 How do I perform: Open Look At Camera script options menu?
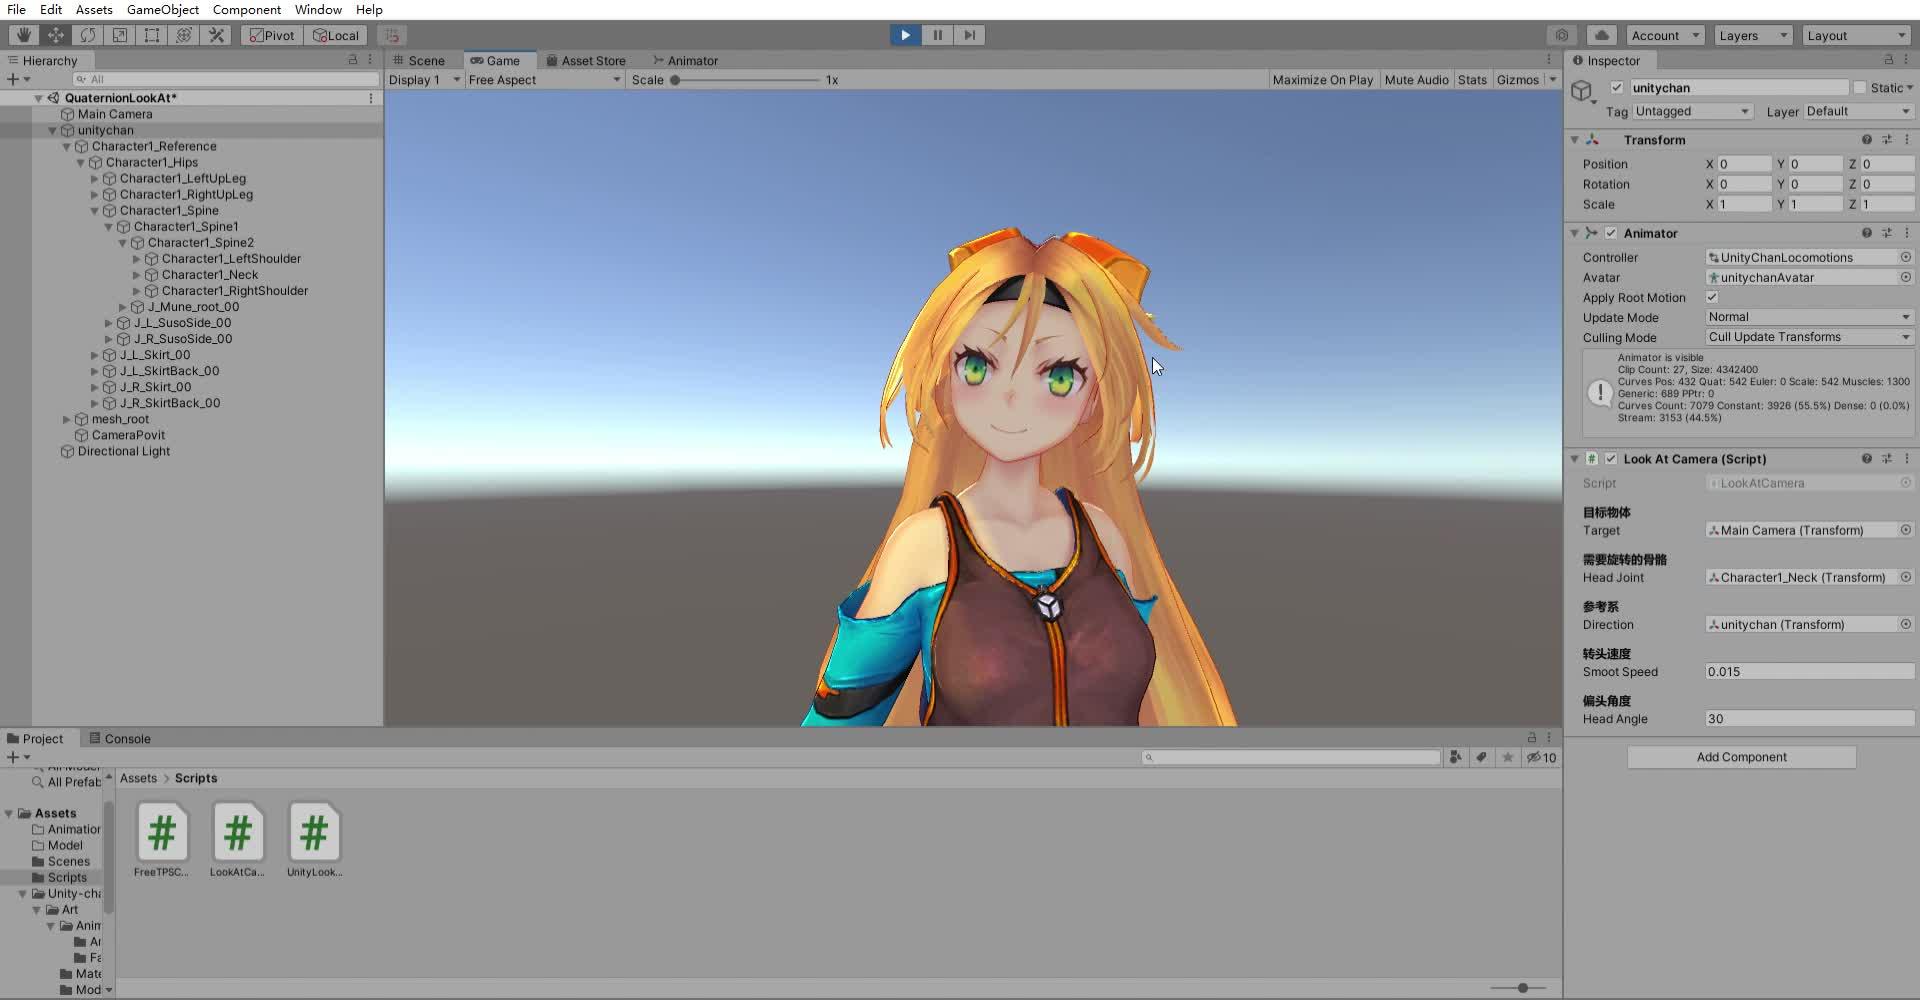[1907, 459]
